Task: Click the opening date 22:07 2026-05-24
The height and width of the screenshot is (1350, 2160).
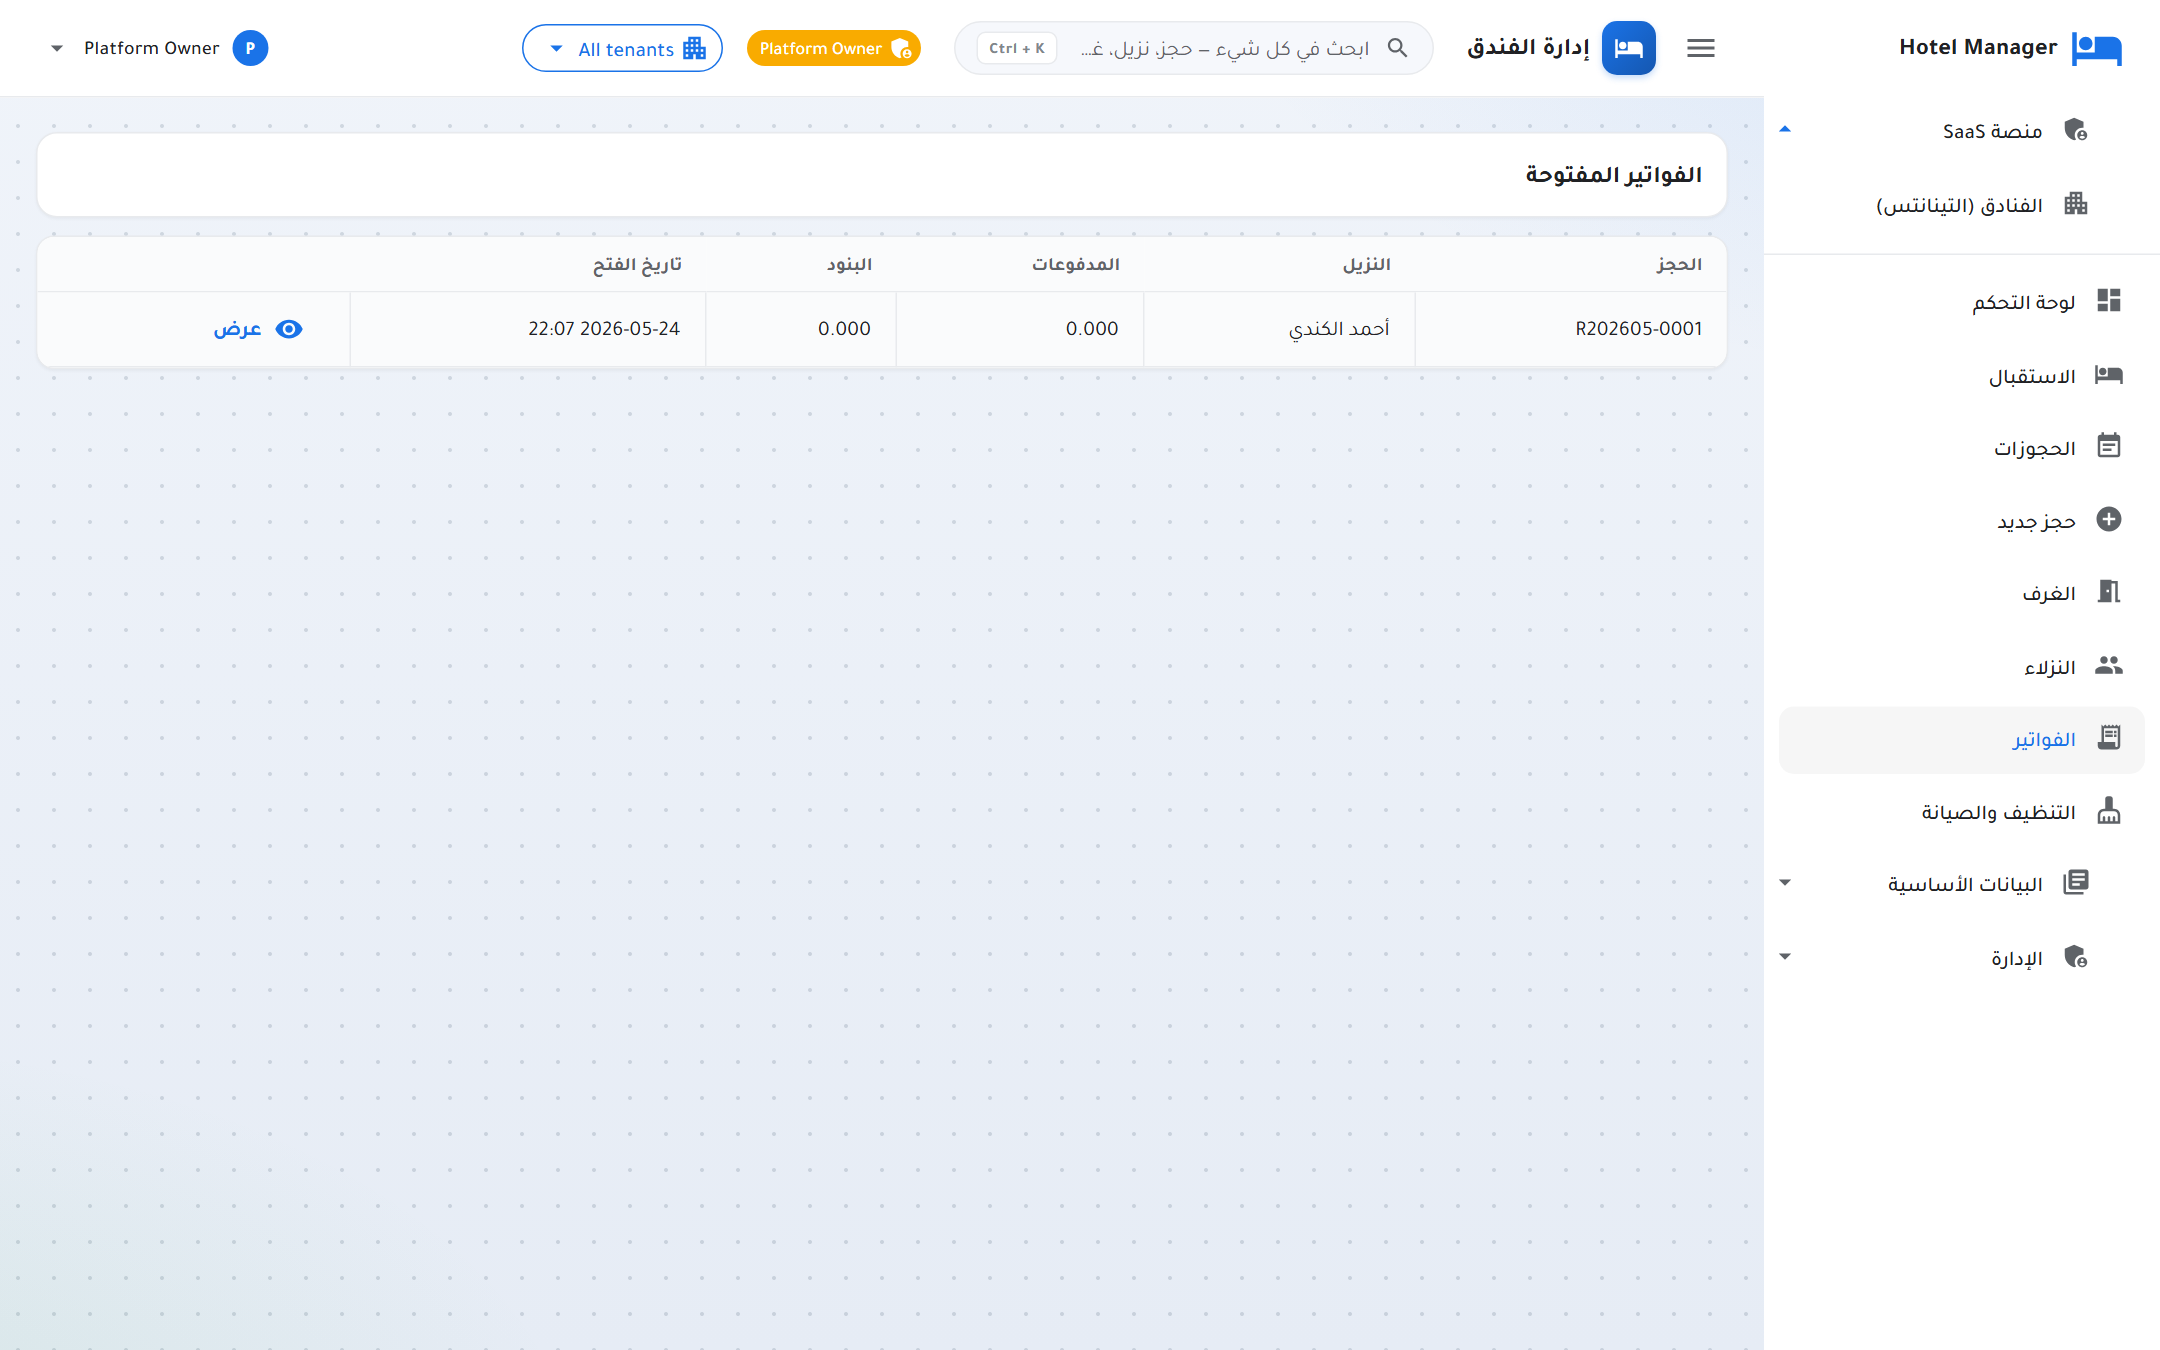Action: click(x=604, y=329)
